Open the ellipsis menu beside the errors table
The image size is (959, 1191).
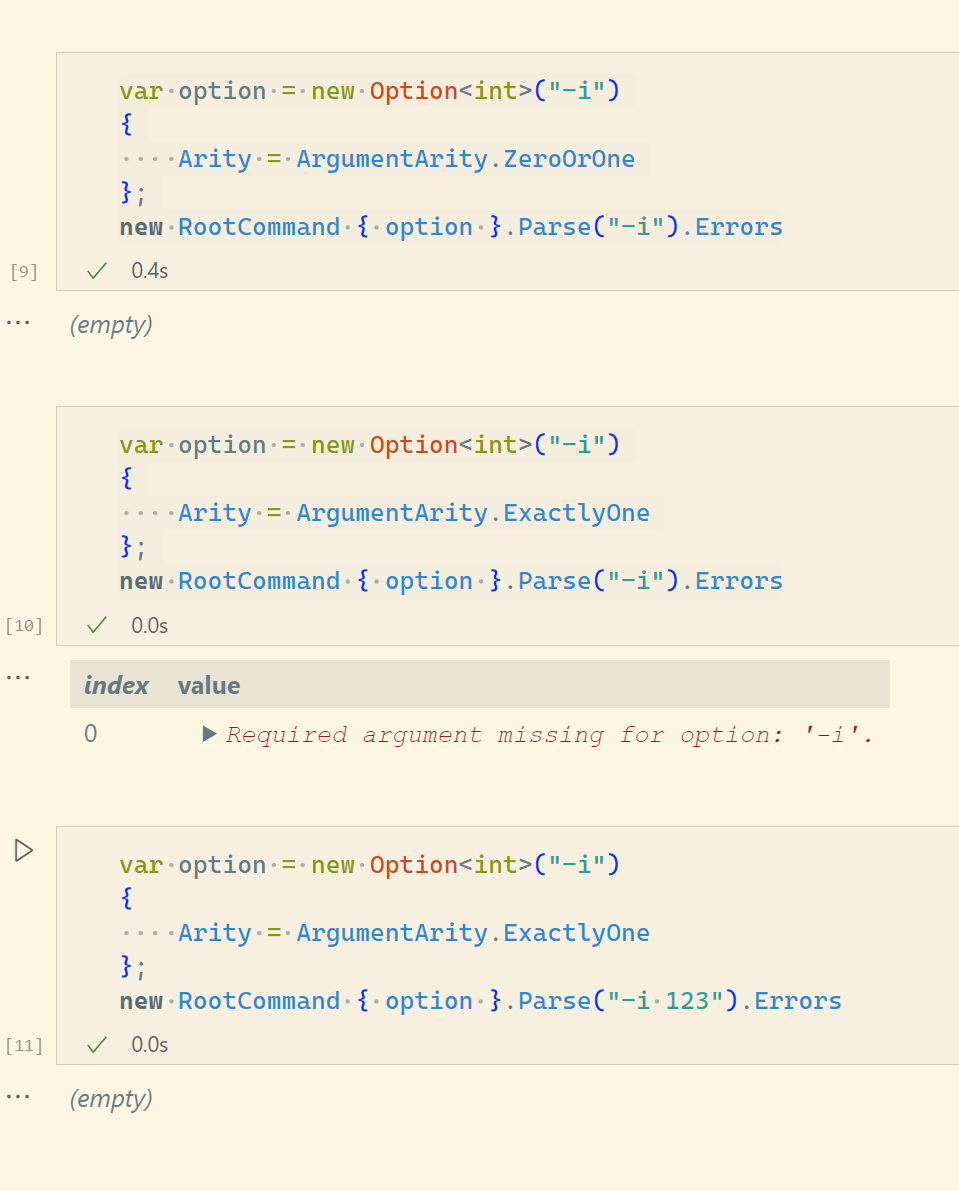pos(18,676)
